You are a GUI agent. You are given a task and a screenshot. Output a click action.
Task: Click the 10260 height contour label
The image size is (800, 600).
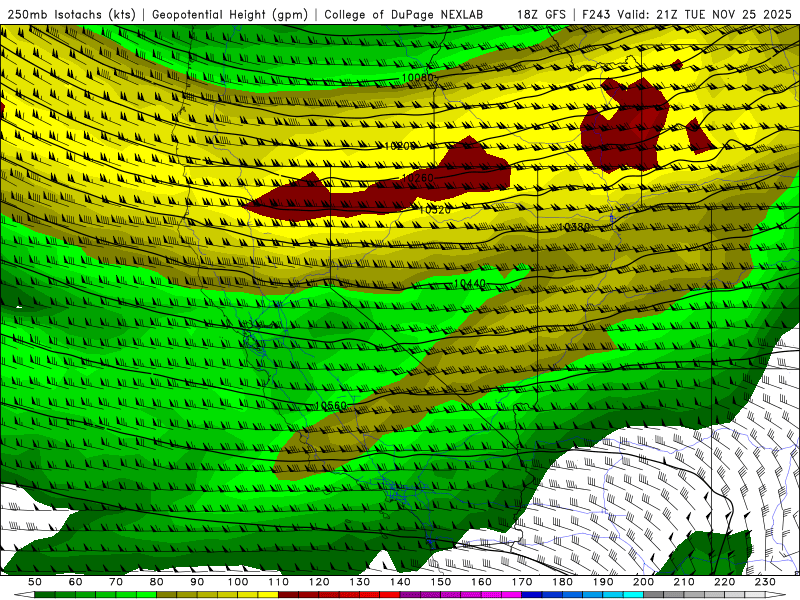click(418, 178)
